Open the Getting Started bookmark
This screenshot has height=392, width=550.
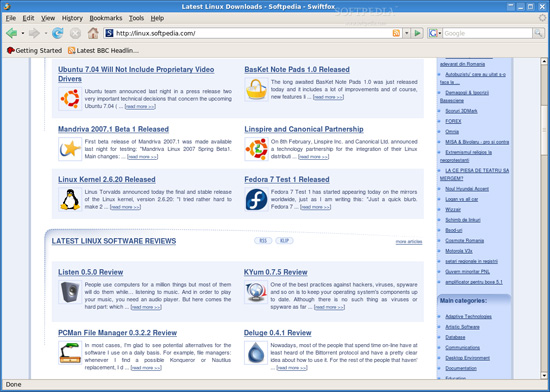pos(34,50)
